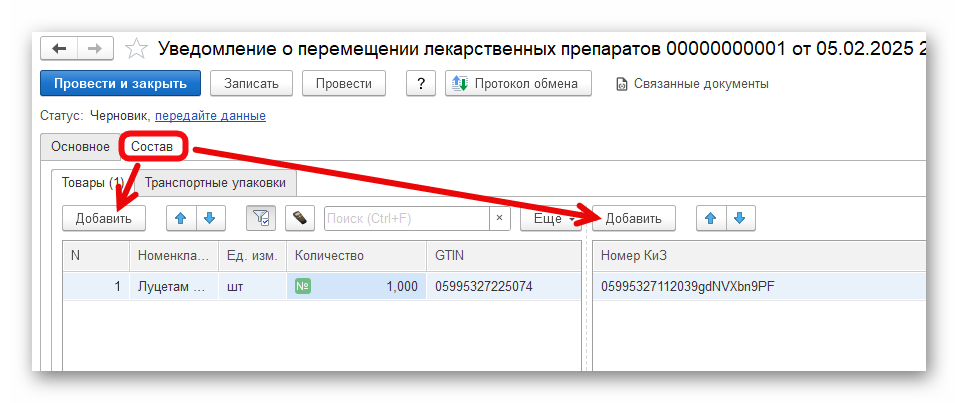The width and height of the screenshot is (958, 403).
Task: Open help with the question mark button
Action: point(420,84)
